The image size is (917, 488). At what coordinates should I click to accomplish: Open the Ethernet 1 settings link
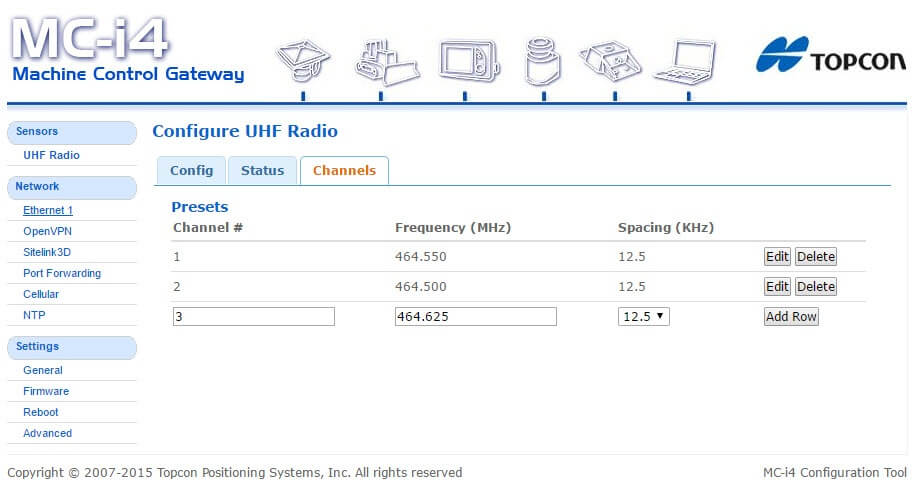pyautogui.click(x=48, y=210)
